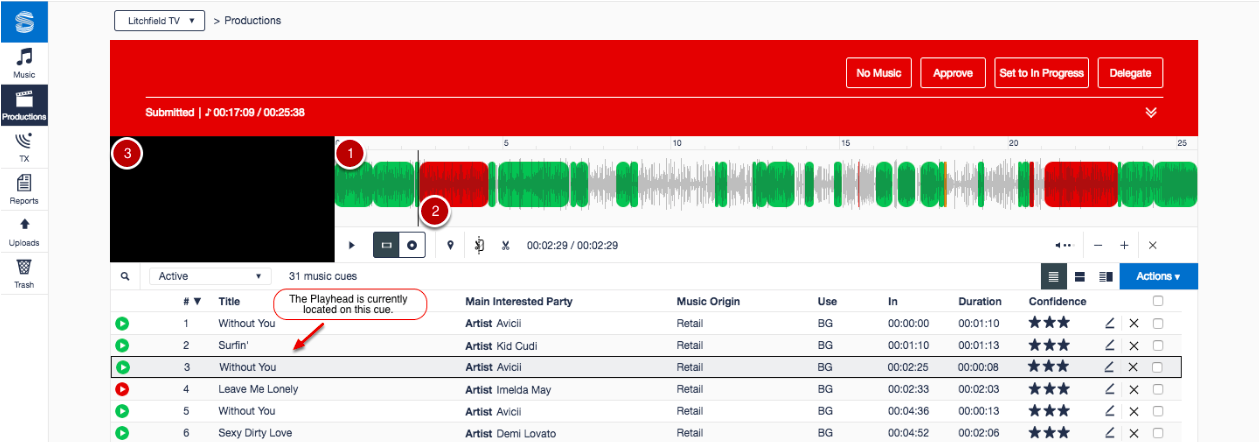Open the Music section in sidebar
Image resolution: width=1259 pixels, height=442 pixels.
point(24,62)
